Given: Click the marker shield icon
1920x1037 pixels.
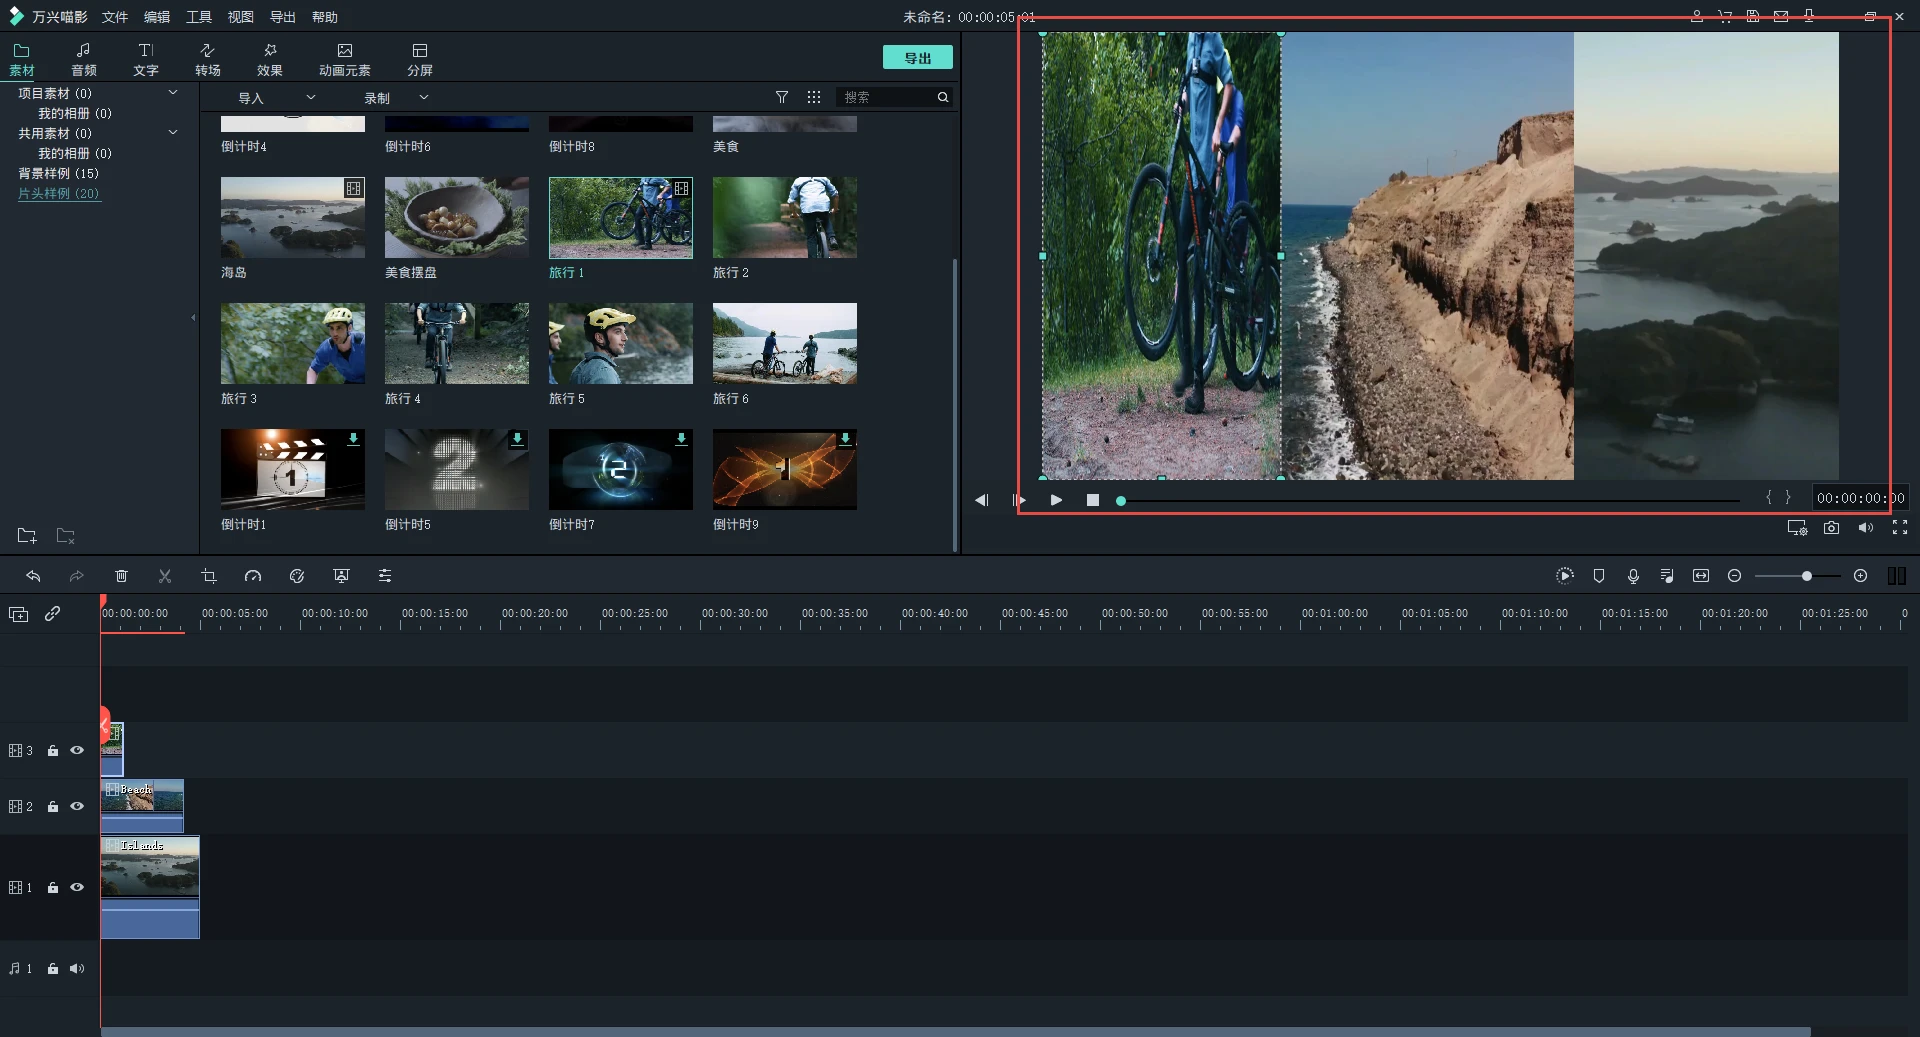Looking at the screenshot, I should tap(1599, 576).
